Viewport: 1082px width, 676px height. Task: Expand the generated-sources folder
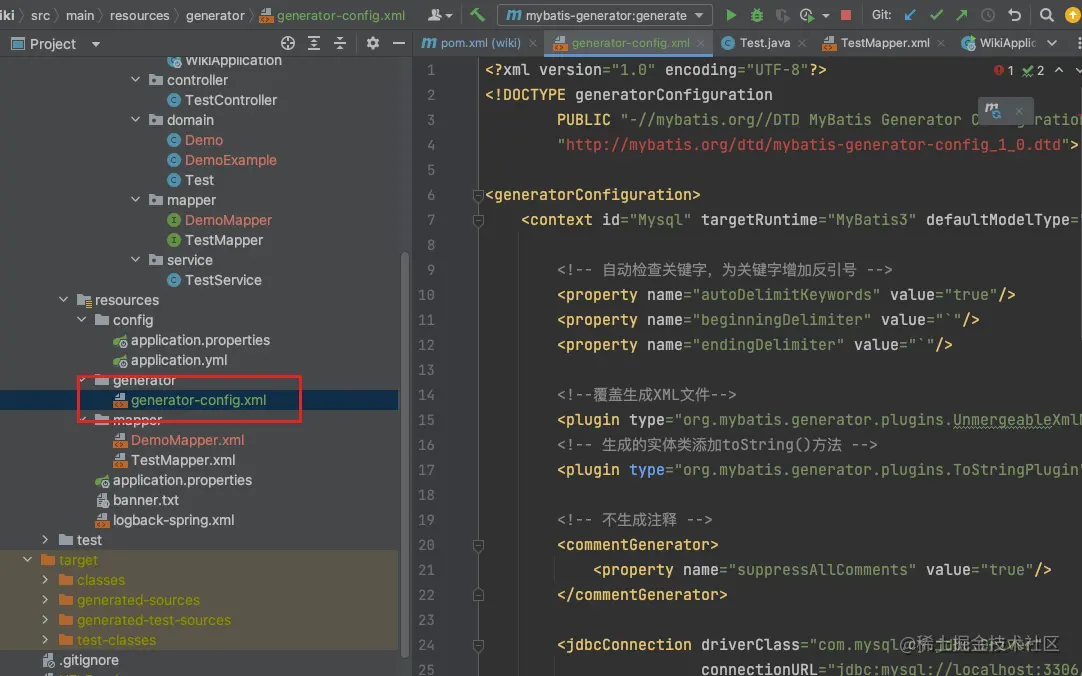tap(46, 600)
